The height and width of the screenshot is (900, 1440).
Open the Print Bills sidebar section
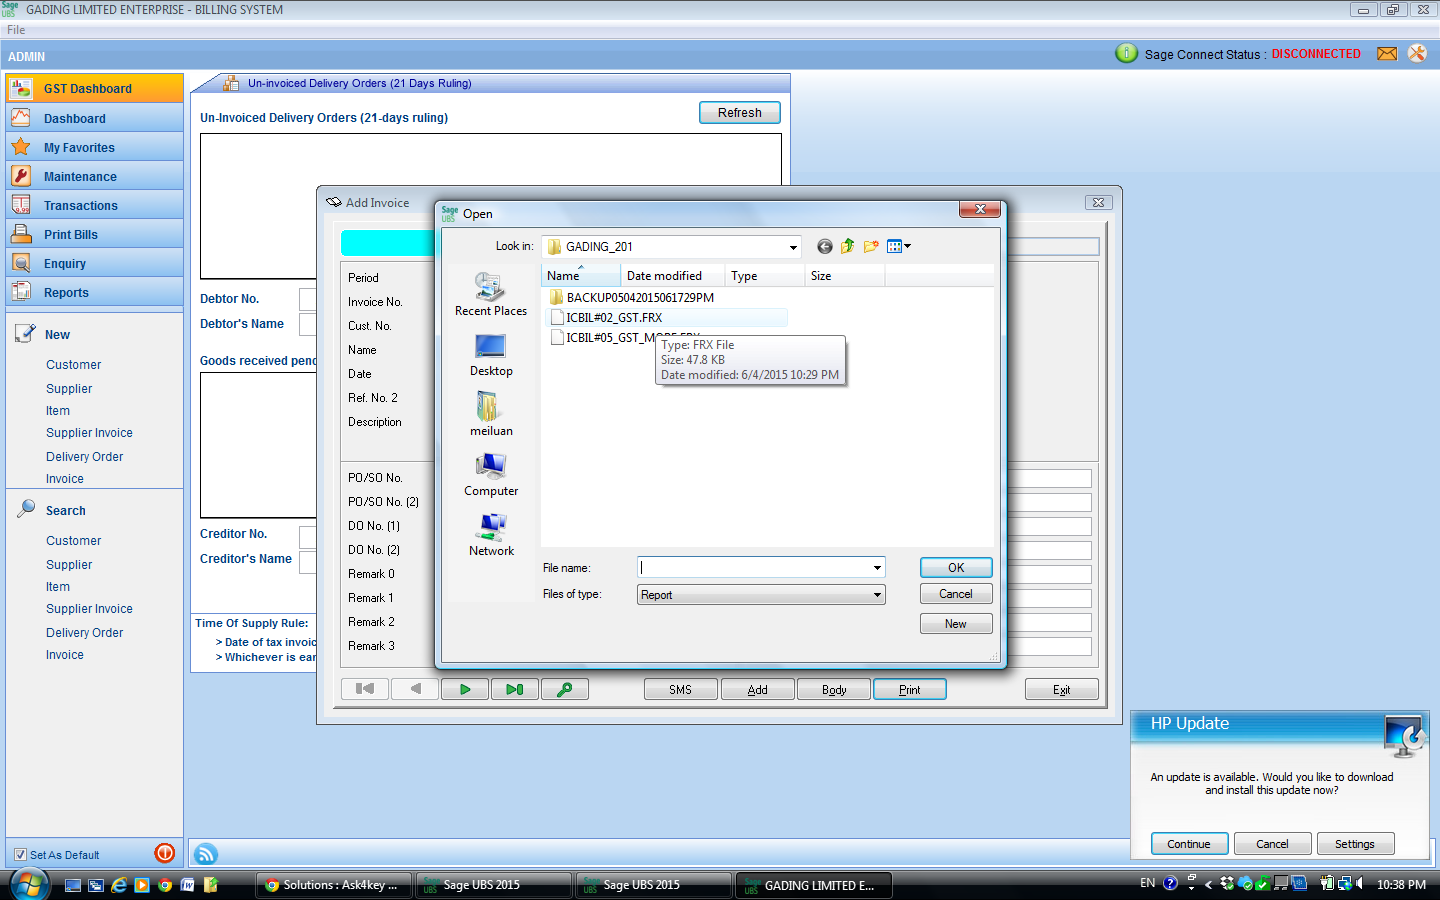(x=94, y=234)
